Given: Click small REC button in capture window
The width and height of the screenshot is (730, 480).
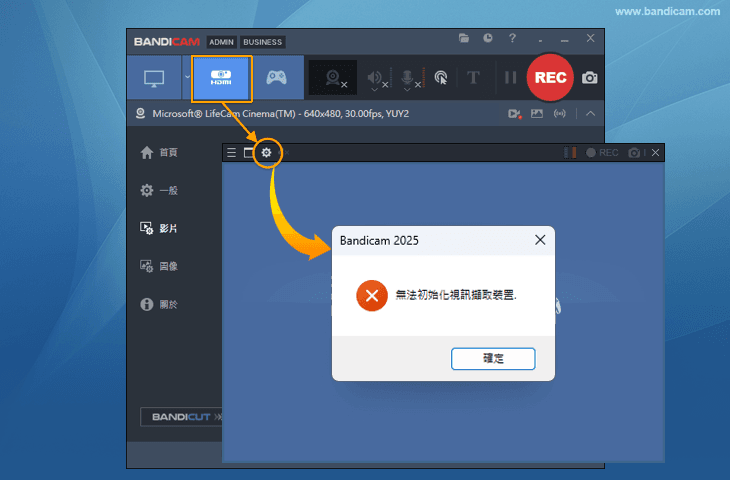Looking at the screenshot, I should [602, 153].
